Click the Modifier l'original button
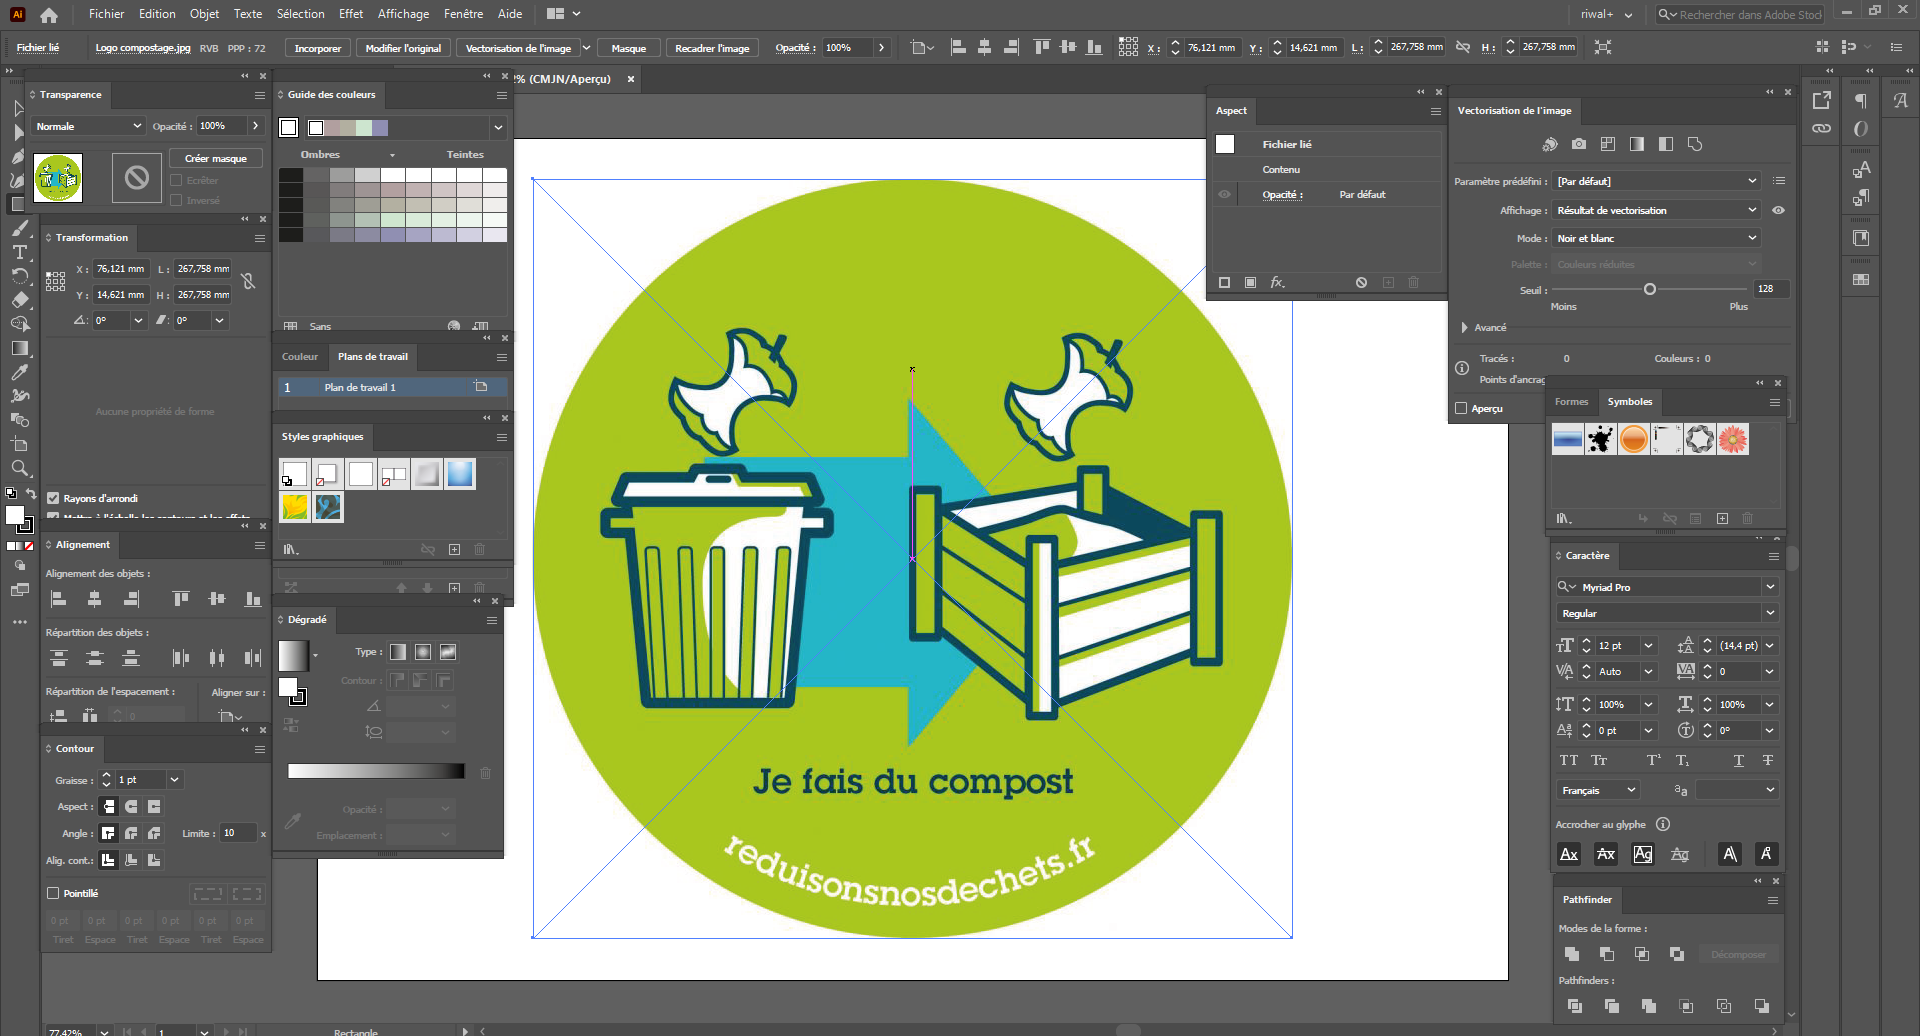1920x1036 pixels. coord(403,48)
